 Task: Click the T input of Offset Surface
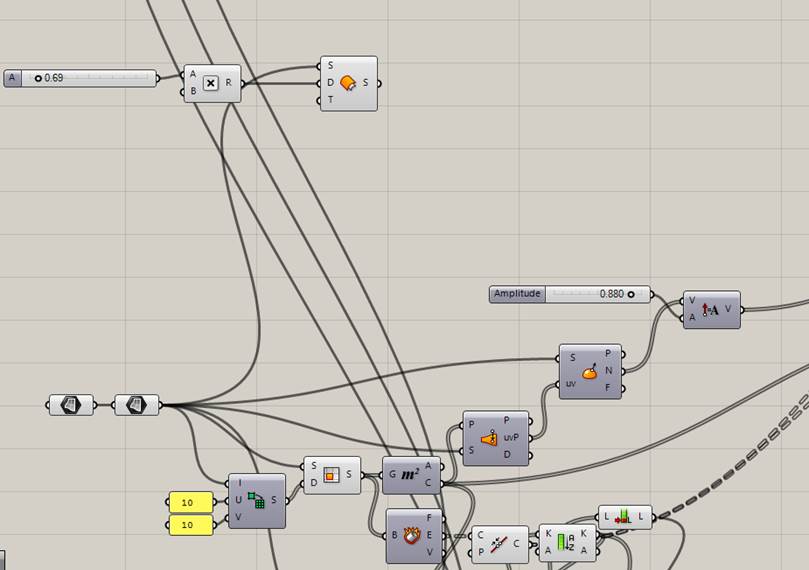pyautogui.click(x=330, y=100)
